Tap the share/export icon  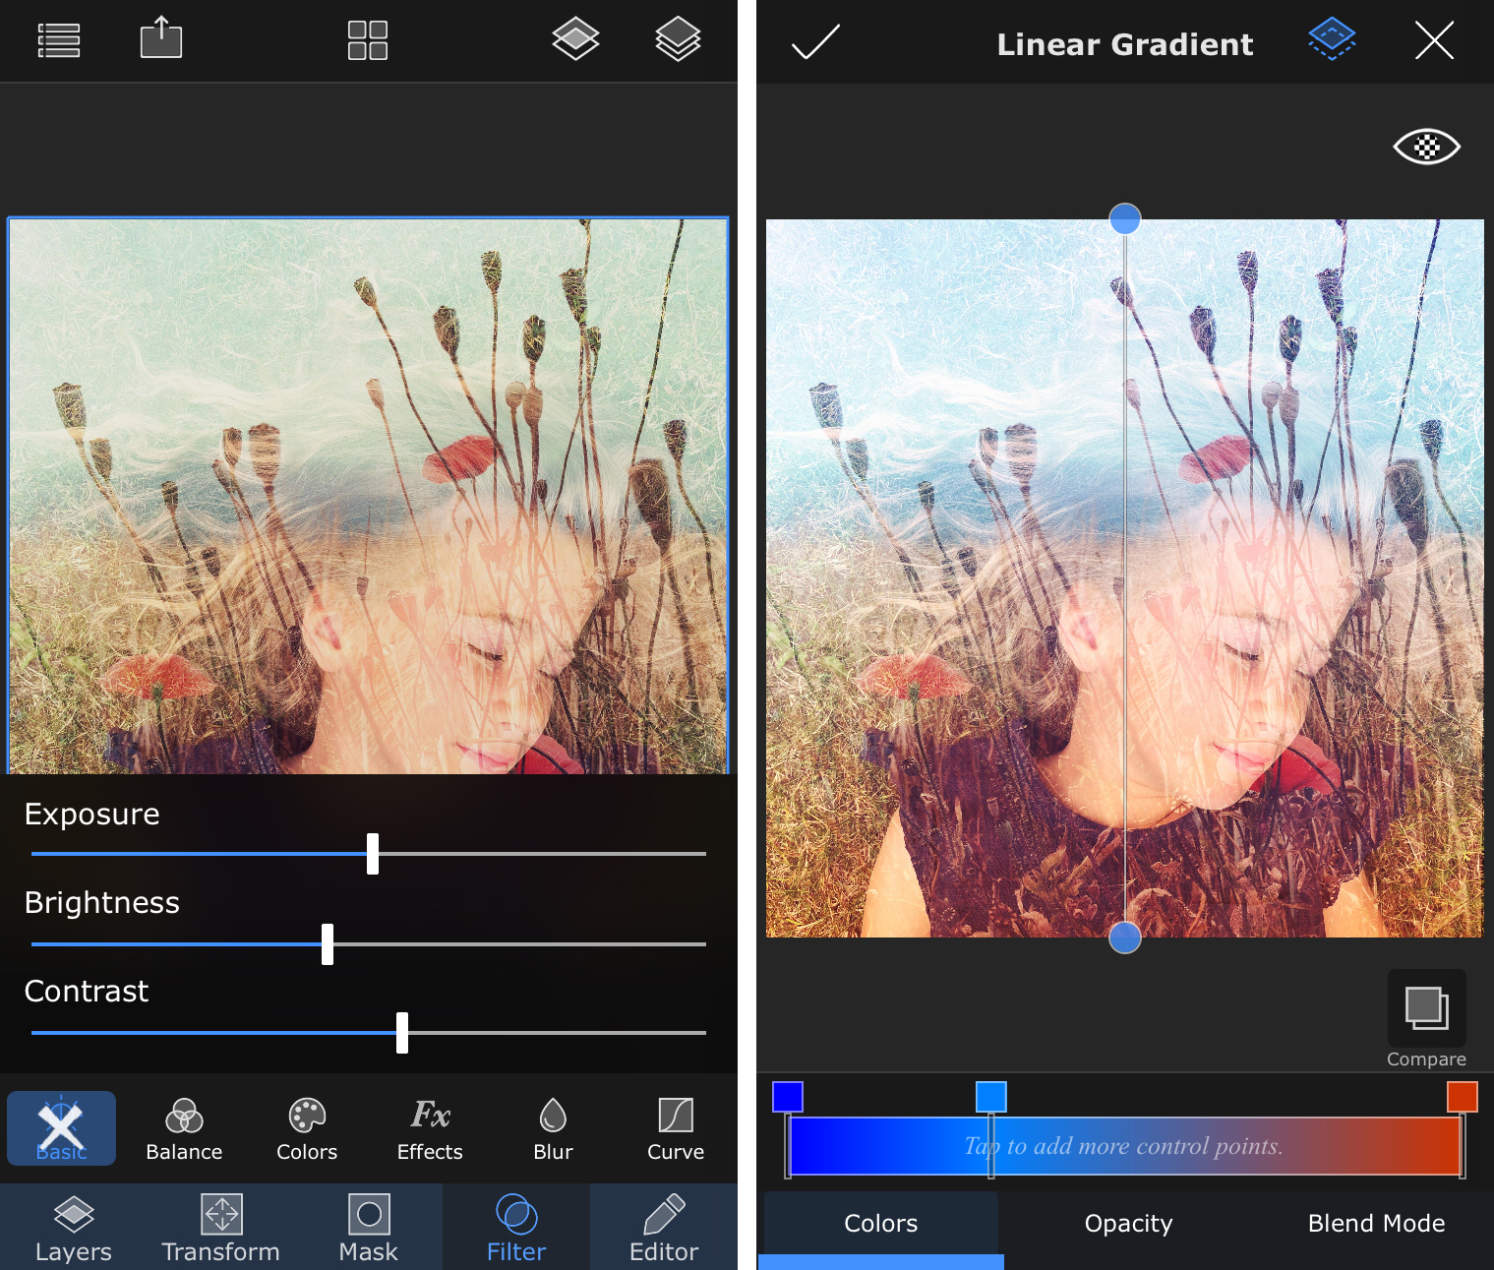point(160,40)
